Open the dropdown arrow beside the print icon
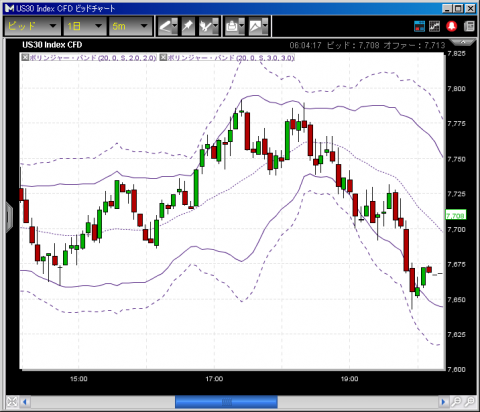The width and height of the screenshot is (480, 412). (x=242, y=26)
